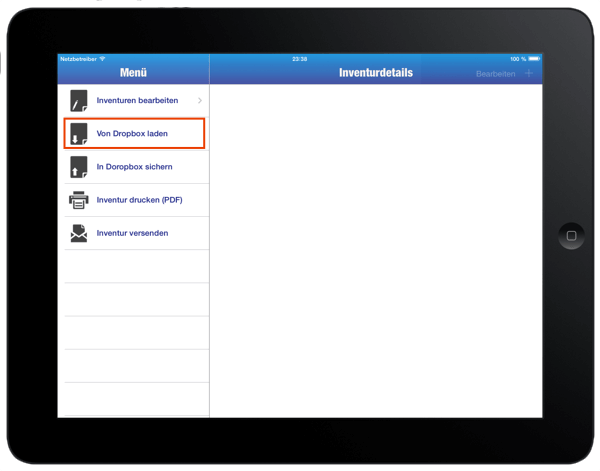Tap the battery indicator in the status bar

click(x=534, y=59)
